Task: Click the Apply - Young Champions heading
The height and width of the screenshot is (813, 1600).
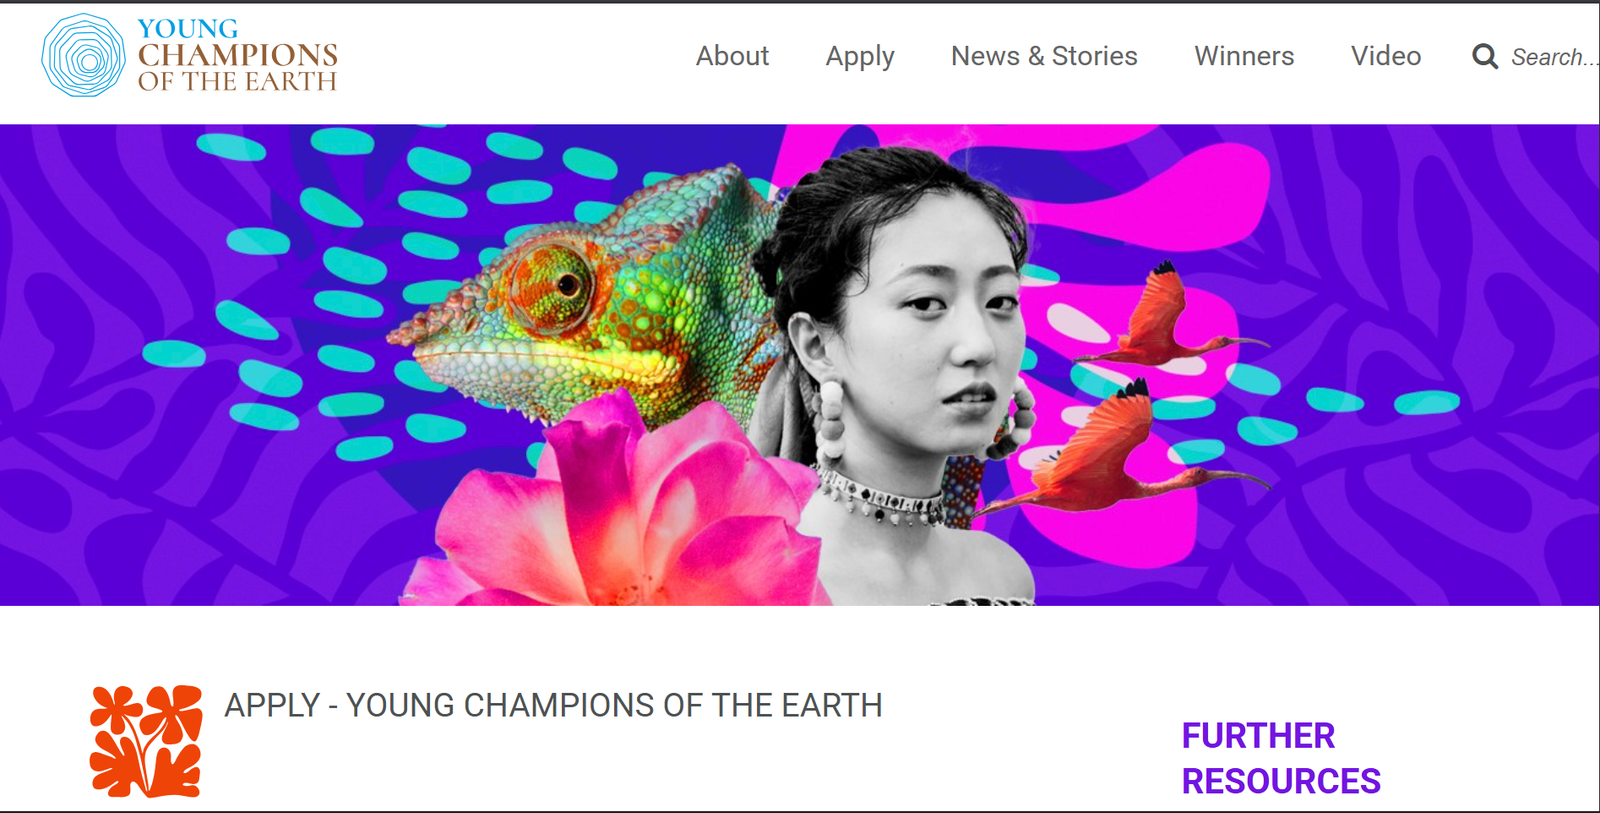Action: [553, 705]
